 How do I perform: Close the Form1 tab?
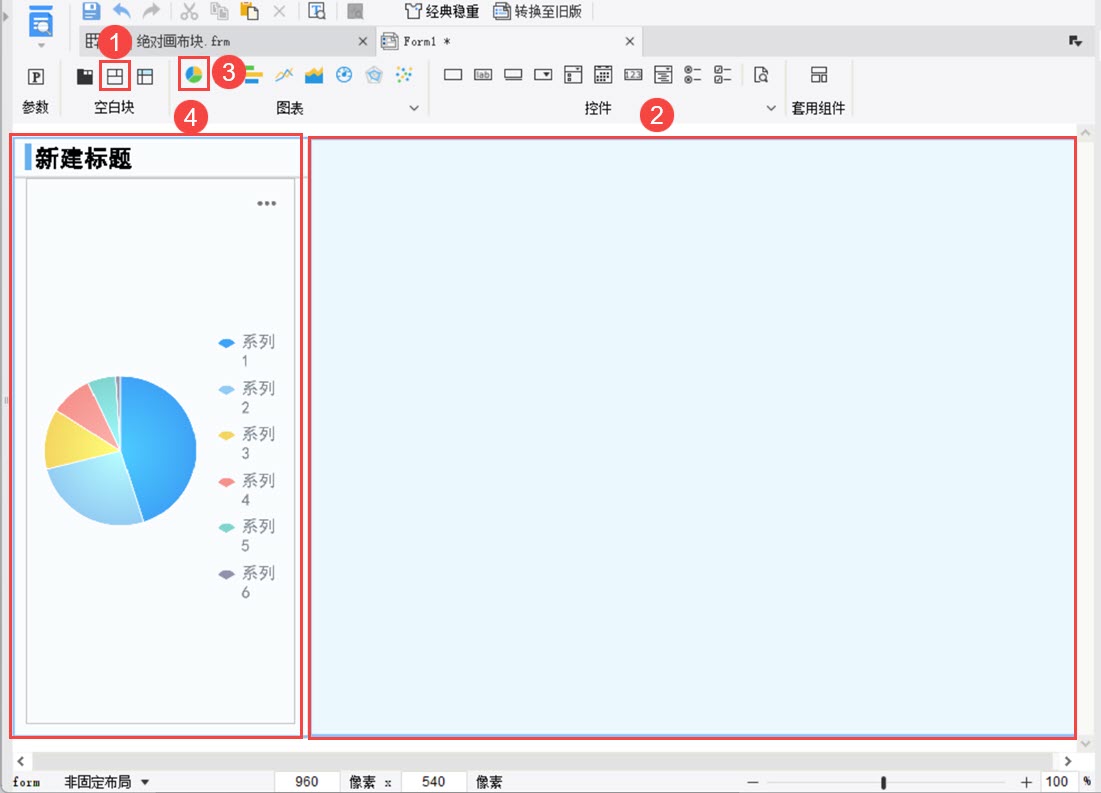pyautogui.click(x=629, y=41)
